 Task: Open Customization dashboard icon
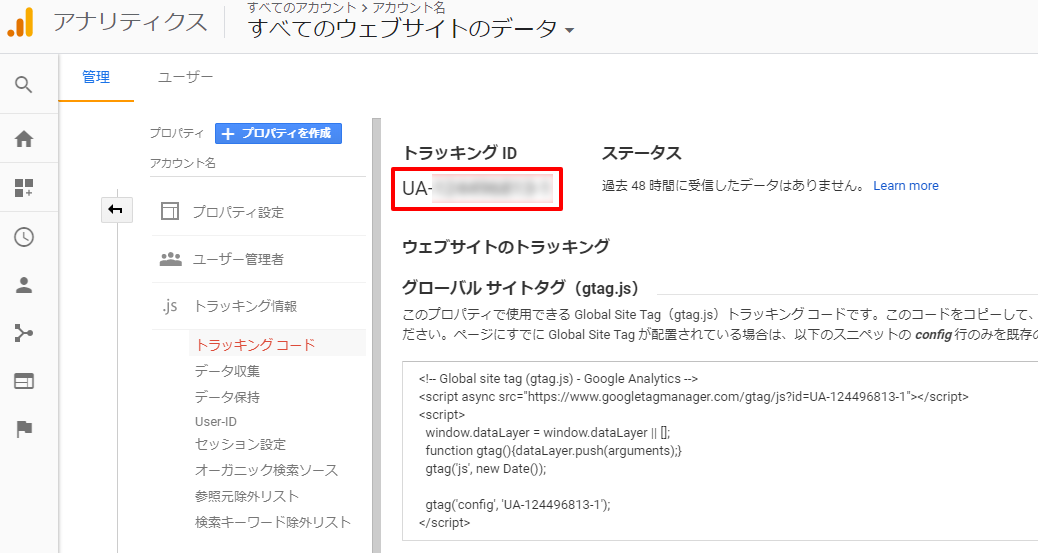(x=24, y=188)
